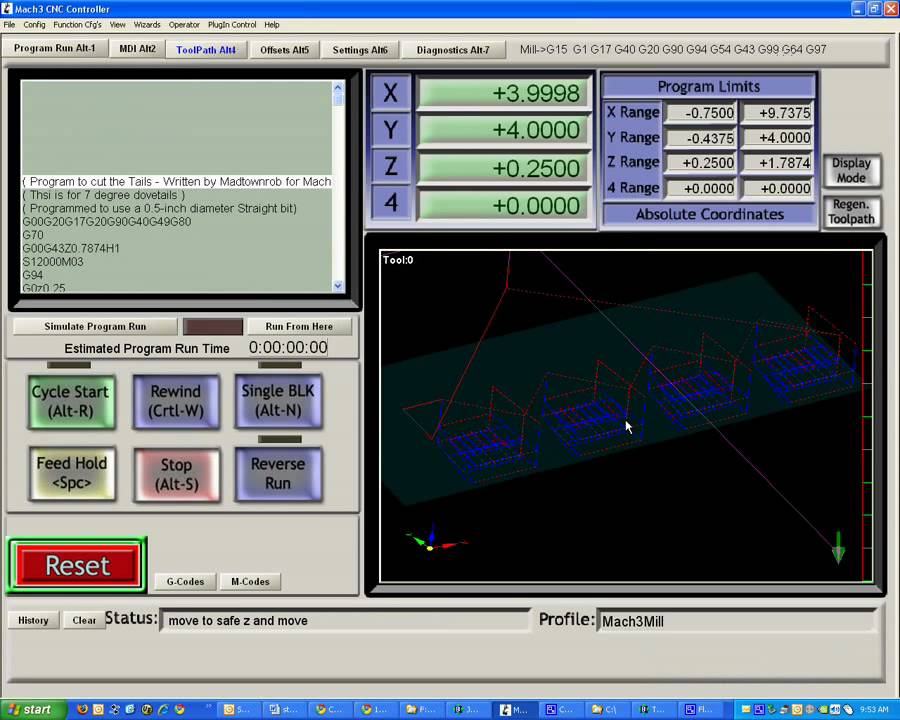Go to Offsets Alt5 tab
The width and height of the screenshot is (900, 720).
click(284, 50)
